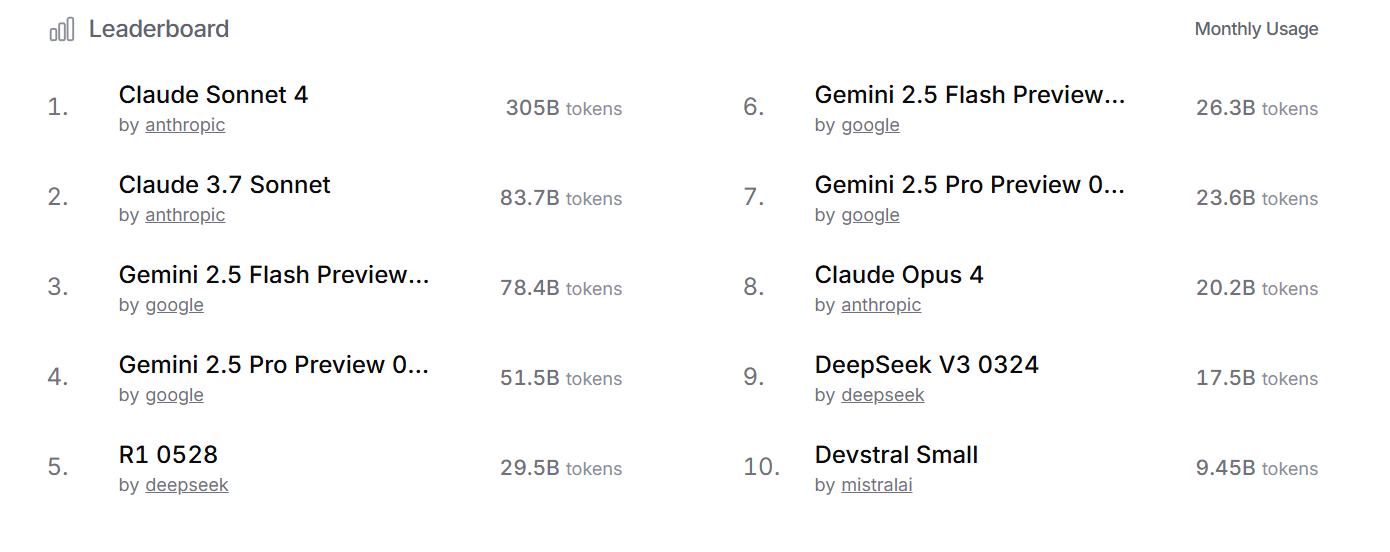The width and height of the screenshot is (1390, 552).
Task: Follow the deepseek link under R1 0528
Action: point(187,485)
